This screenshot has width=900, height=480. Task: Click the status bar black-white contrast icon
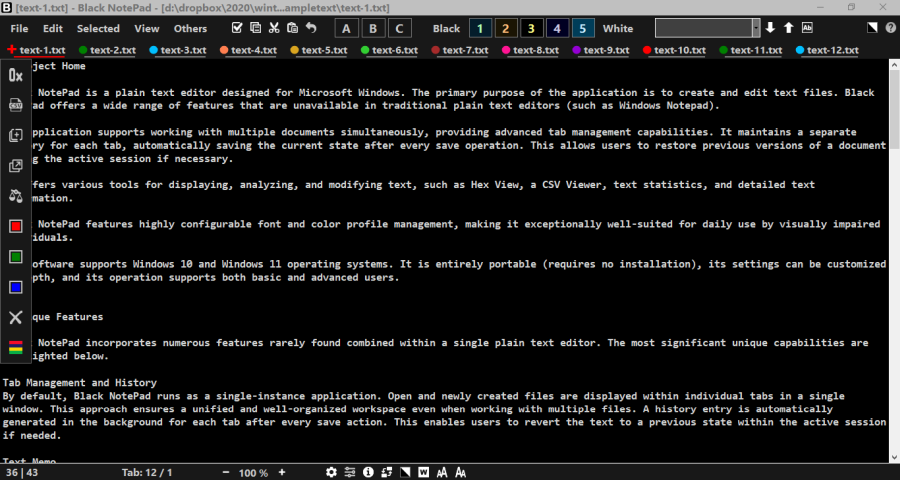click(x=405, y=473)
